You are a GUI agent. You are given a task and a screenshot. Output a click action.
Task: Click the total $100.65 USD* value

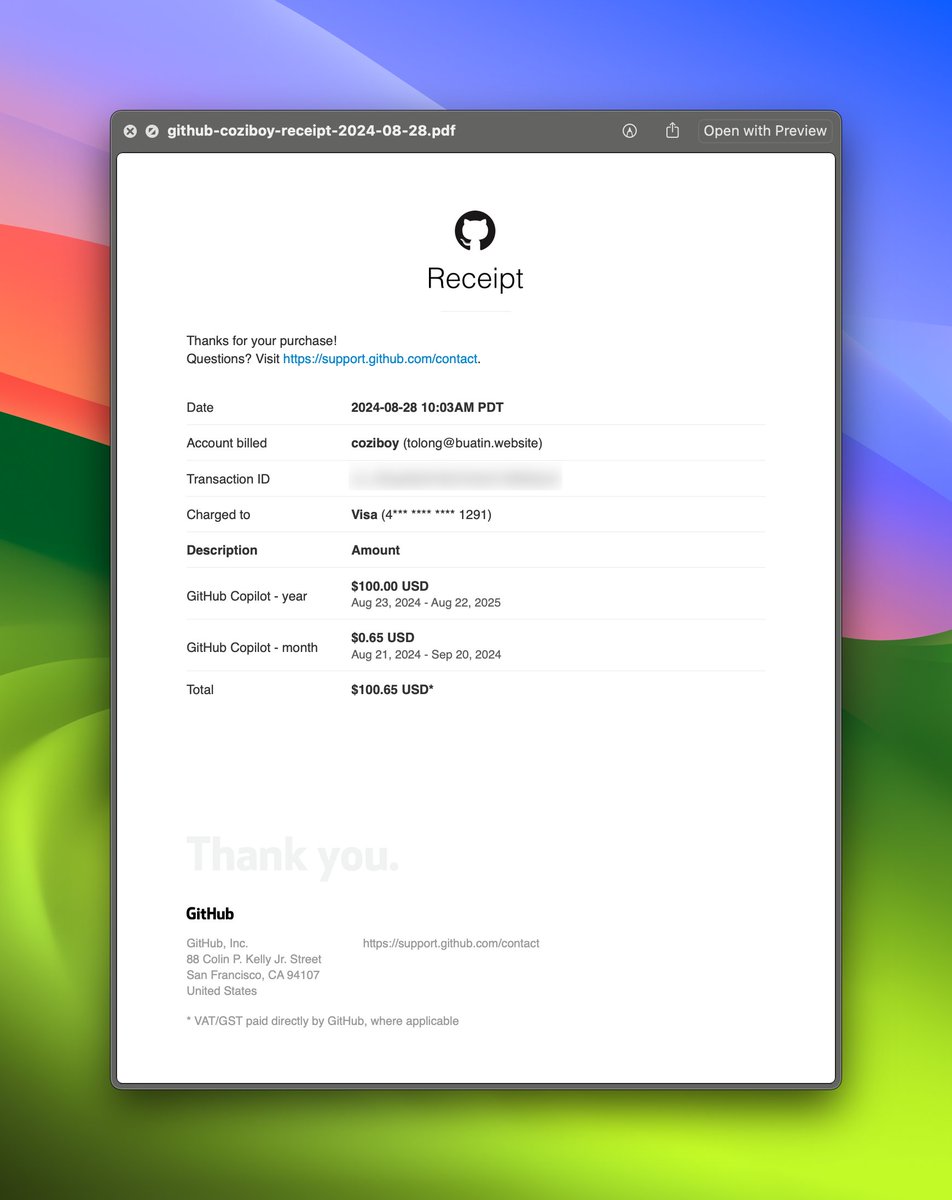[392, 690]
